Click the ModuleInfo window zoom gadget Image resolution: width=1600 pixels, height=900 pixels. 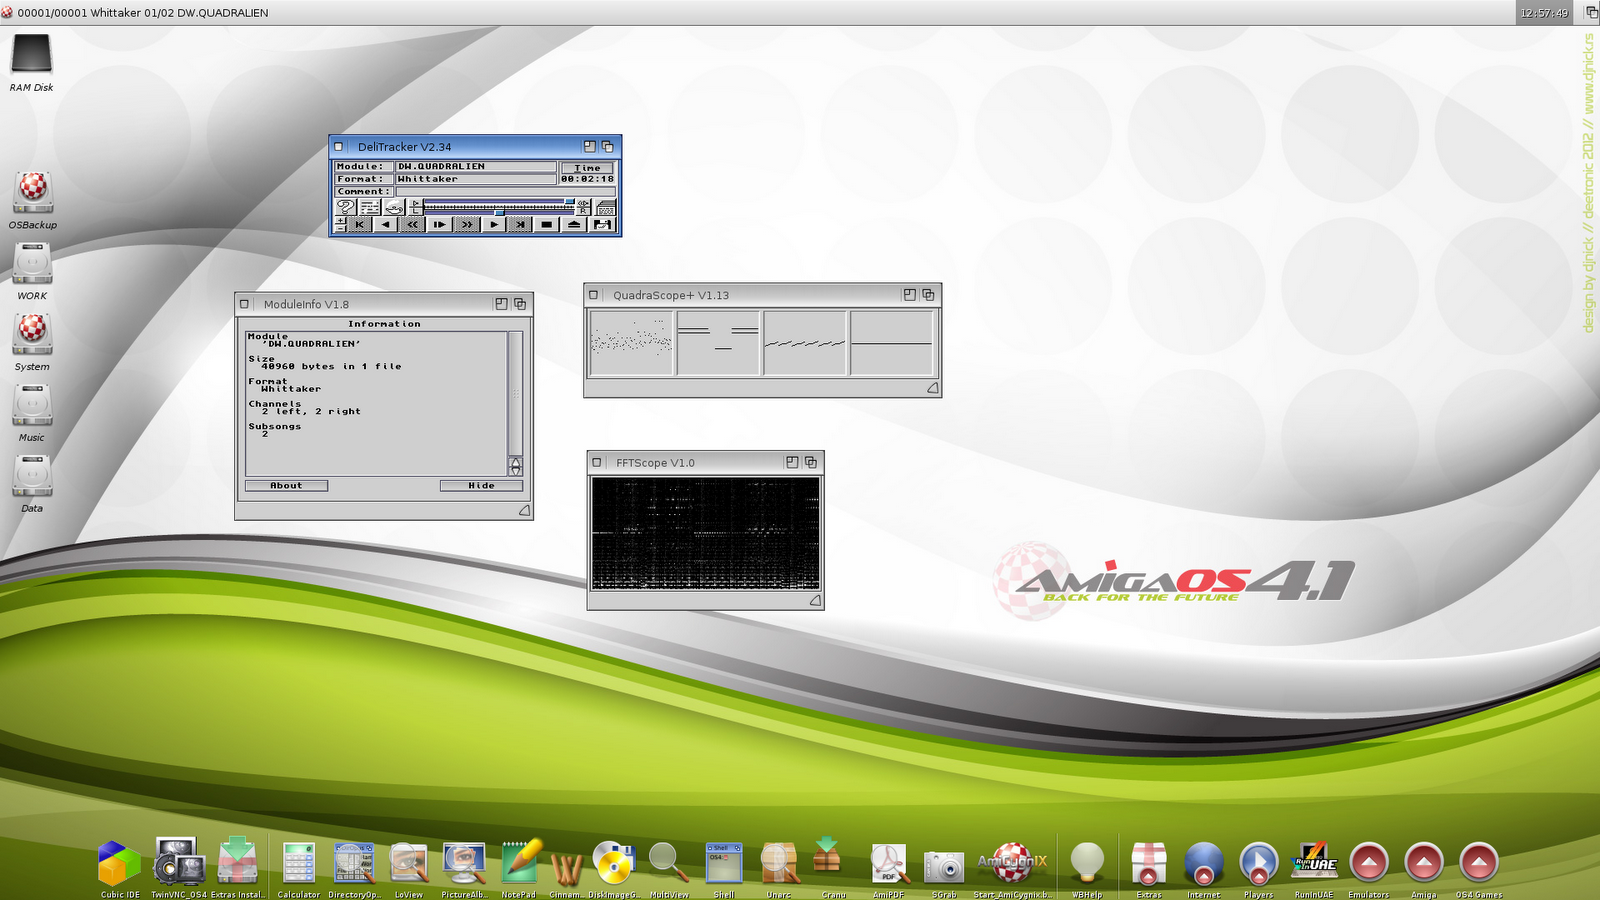[x=501, y=304]
